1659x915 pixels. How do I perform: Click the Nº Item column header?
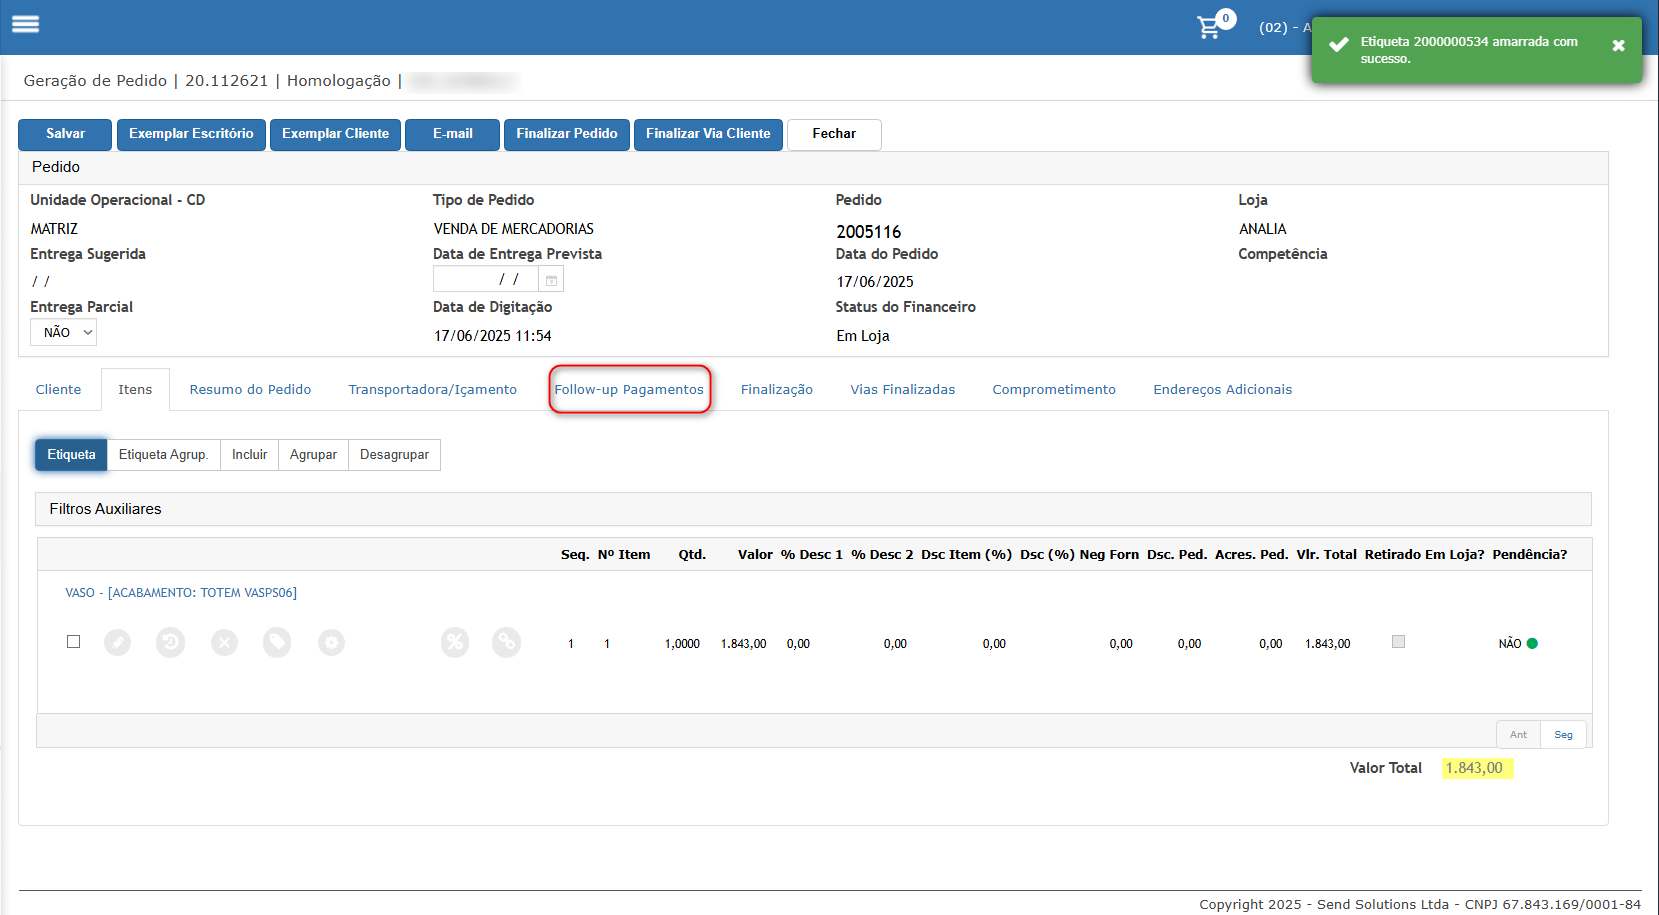(x=624, y=554)
